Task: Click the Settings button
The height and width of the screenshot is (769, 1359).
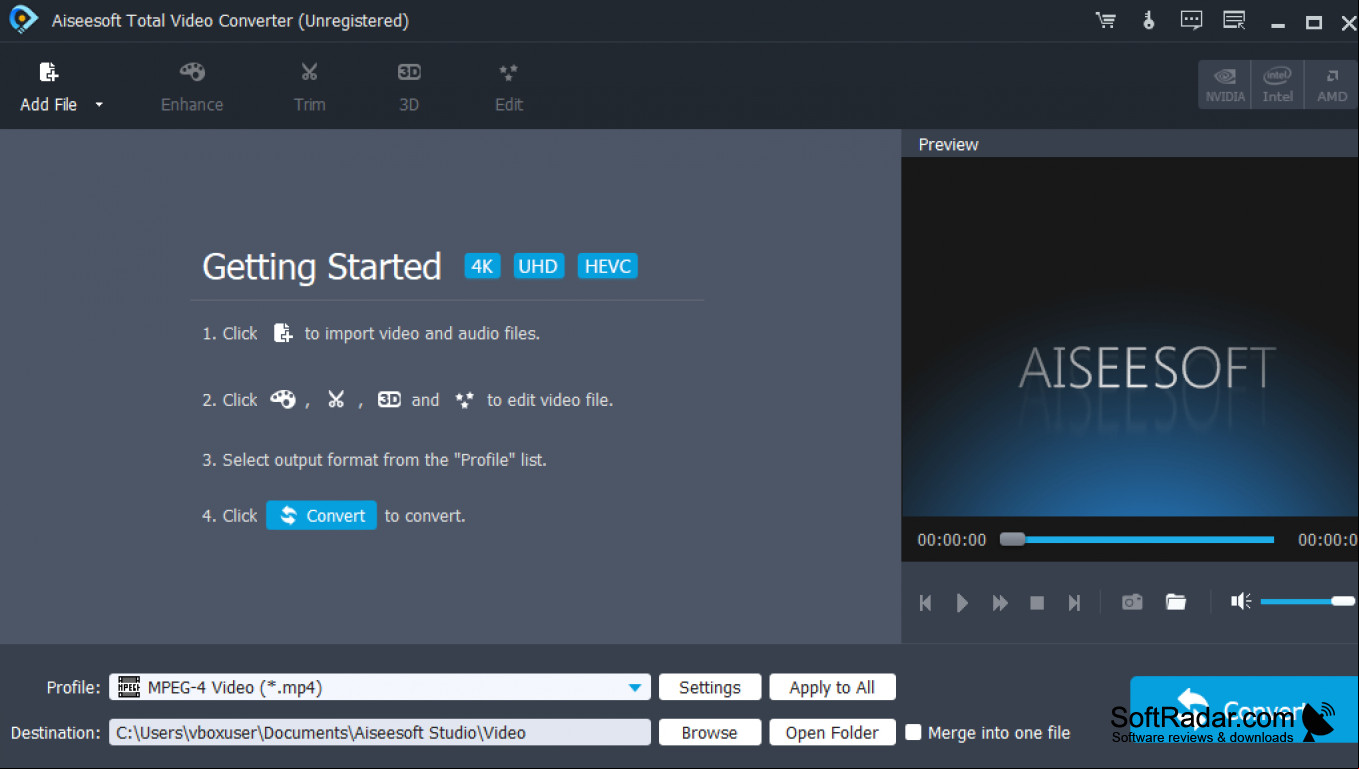Action: coord(710,687)
